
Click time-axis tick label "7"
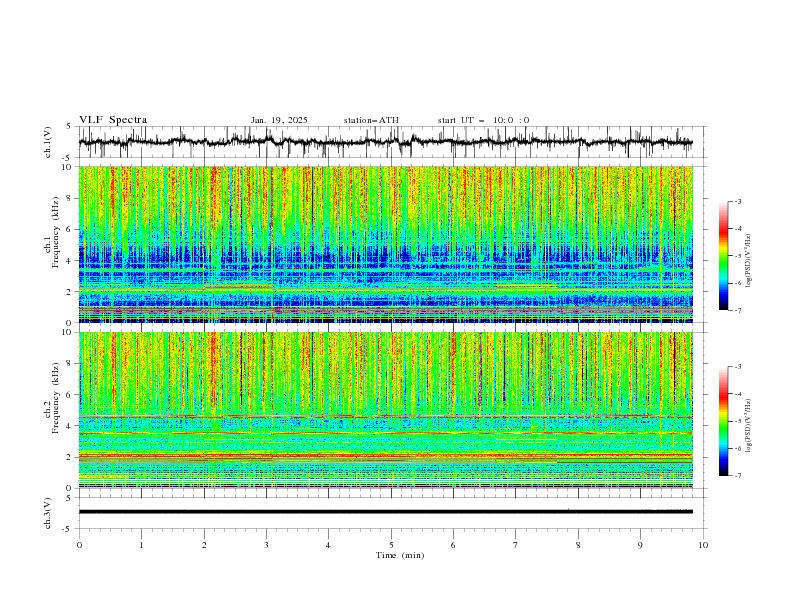516,545
